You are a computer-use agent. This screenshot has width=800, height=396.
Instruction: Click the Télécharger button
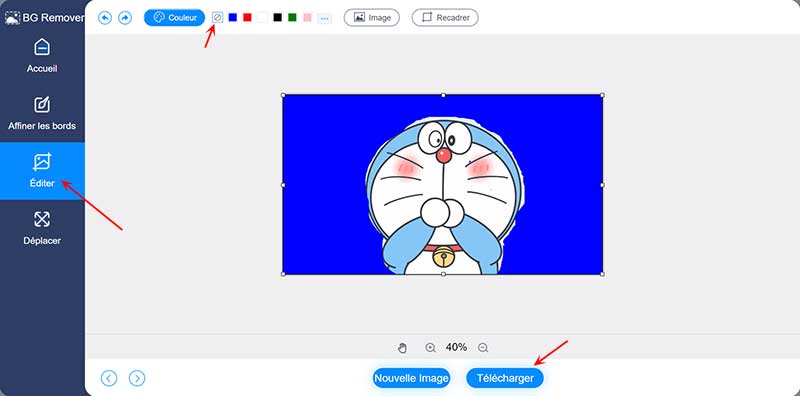click(x=505, y=378)
